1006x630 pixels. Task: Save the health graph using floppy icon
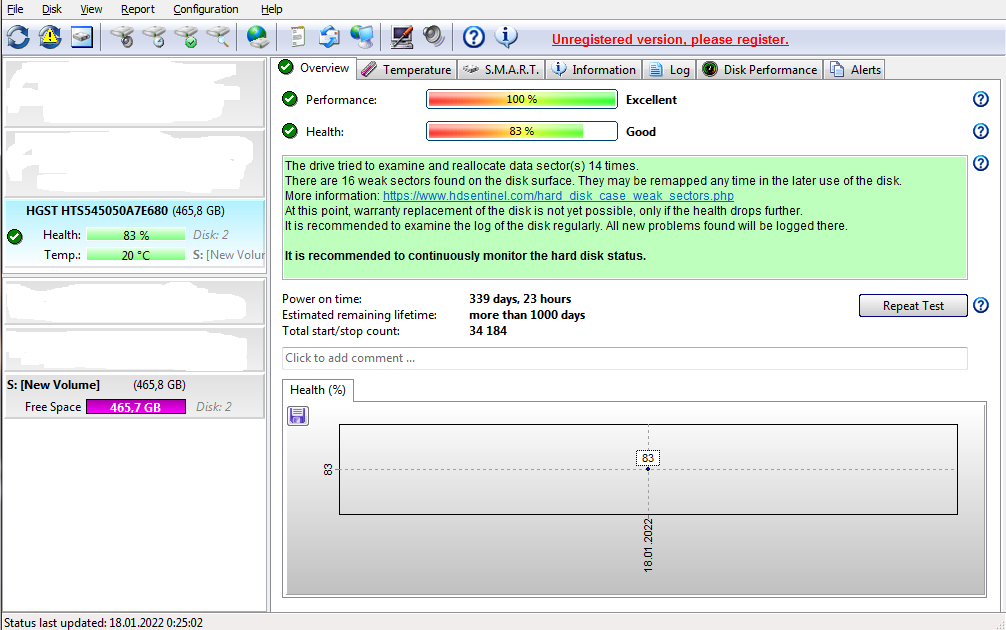point(297,415)
